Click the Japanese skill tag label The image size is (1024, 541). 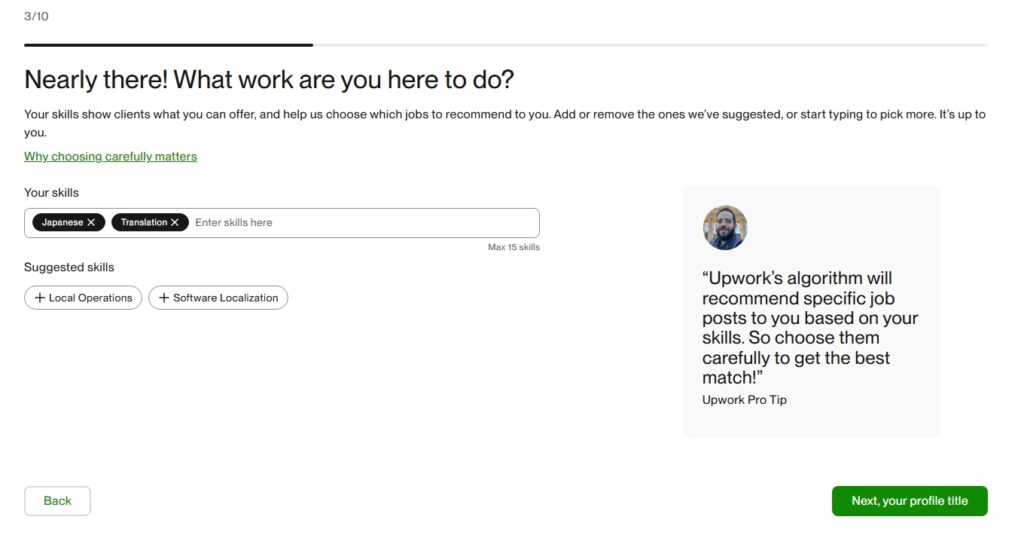62,223
